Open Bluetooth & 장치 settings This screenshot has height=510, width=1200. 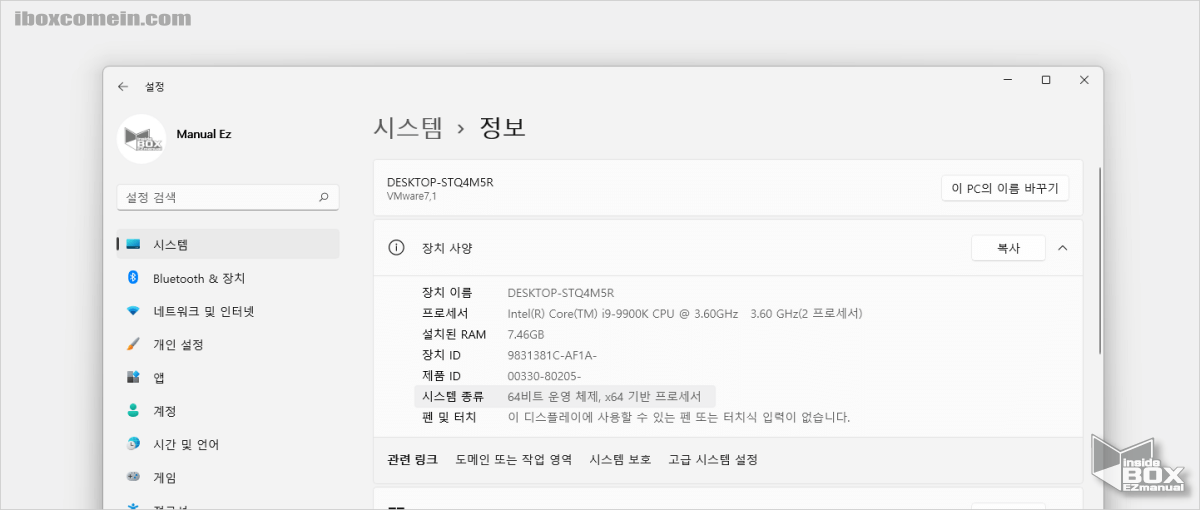click(x=228, y=278)
